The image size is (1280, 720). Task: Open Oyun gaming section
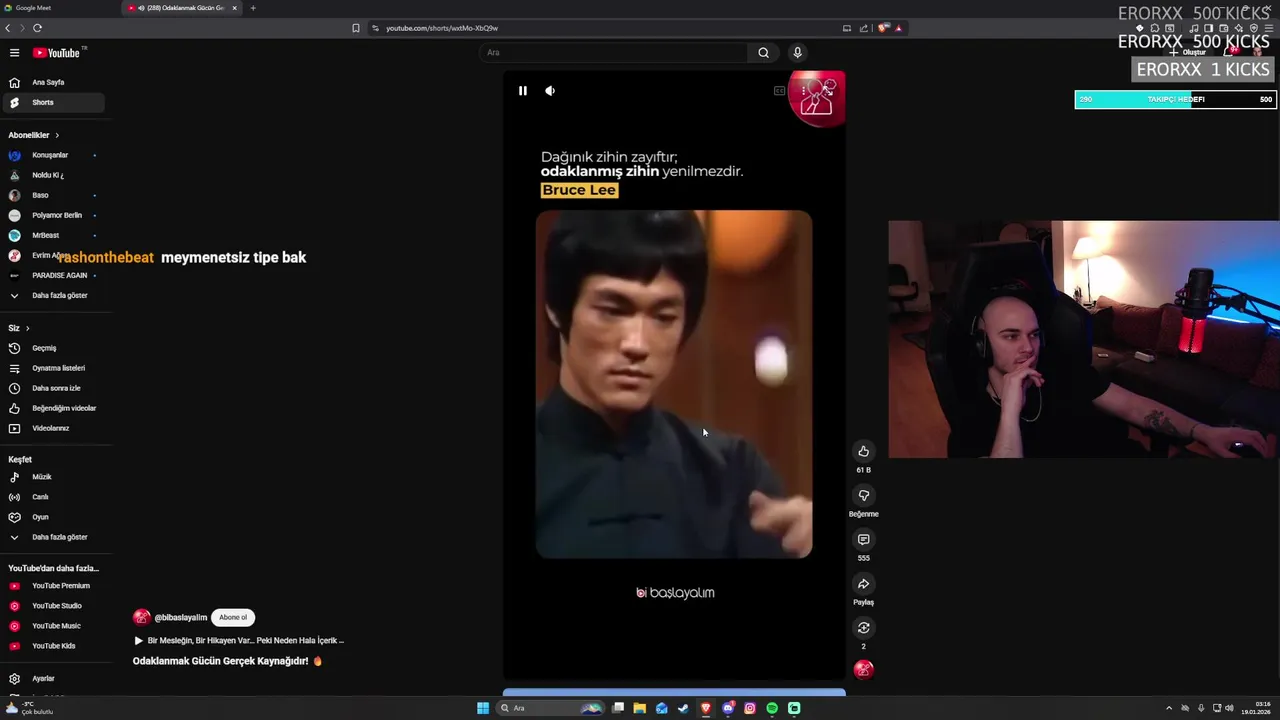52,517
